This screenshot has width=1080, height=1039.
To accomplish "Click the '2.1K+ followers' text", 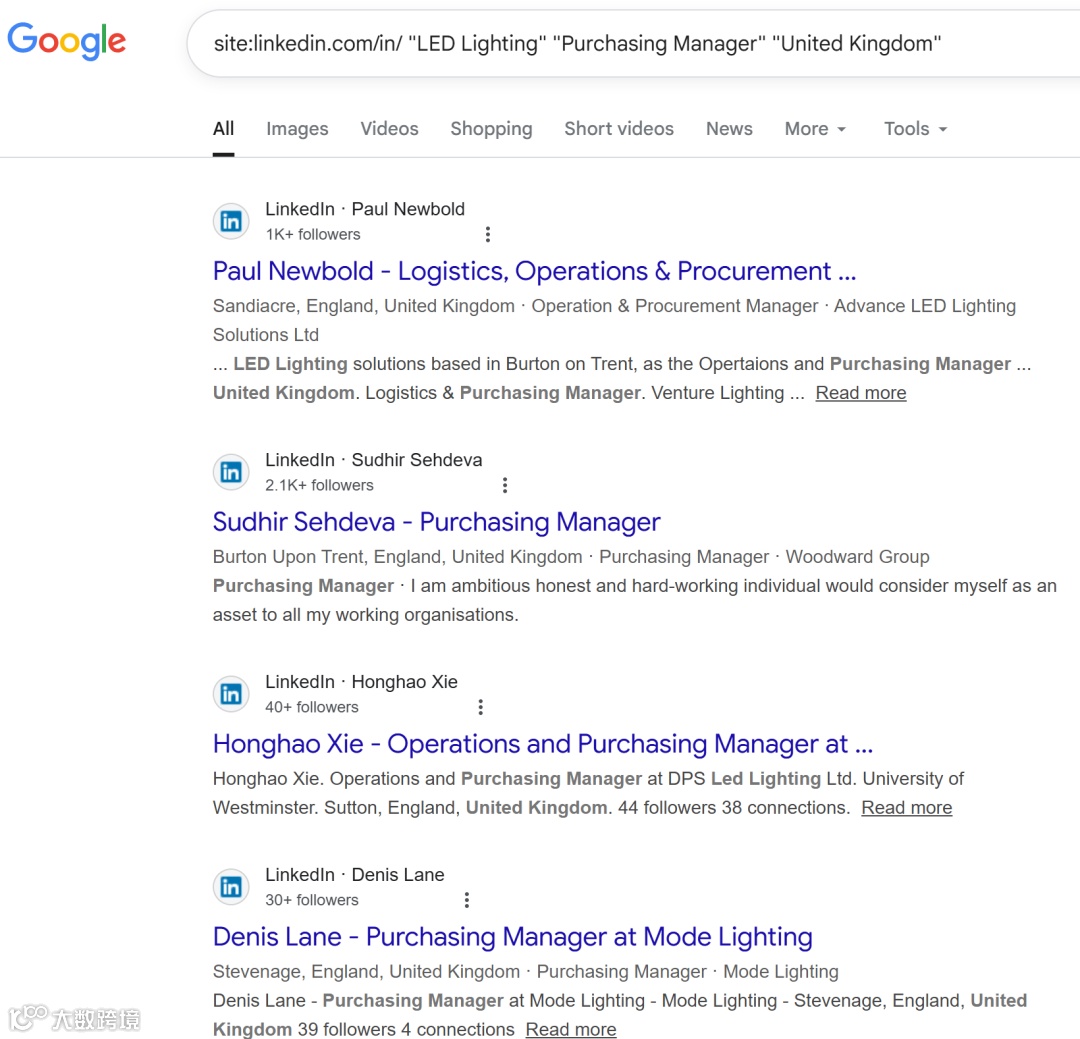I will tap(320, 485).
